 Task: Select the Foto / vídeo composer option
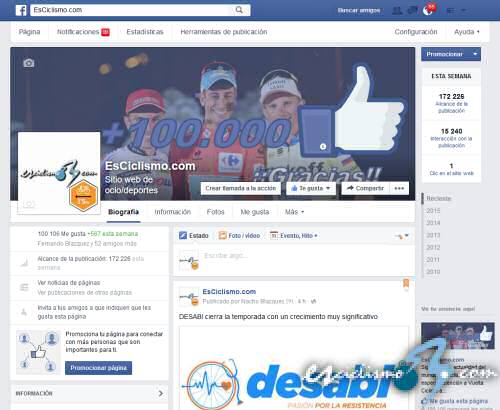coord(239,236)
